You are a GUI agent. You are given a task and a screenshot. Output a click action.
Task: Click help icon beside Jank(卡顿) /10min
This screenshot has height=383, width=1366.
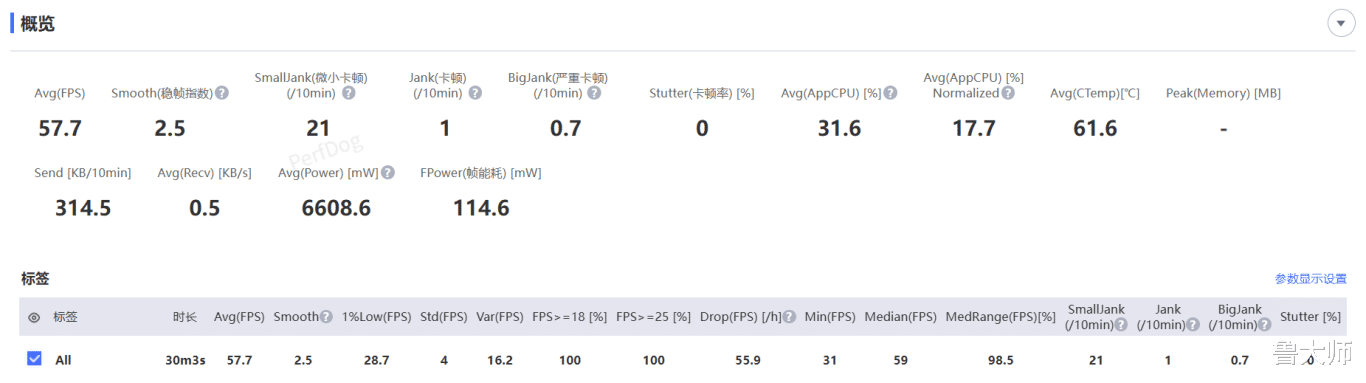475,93
